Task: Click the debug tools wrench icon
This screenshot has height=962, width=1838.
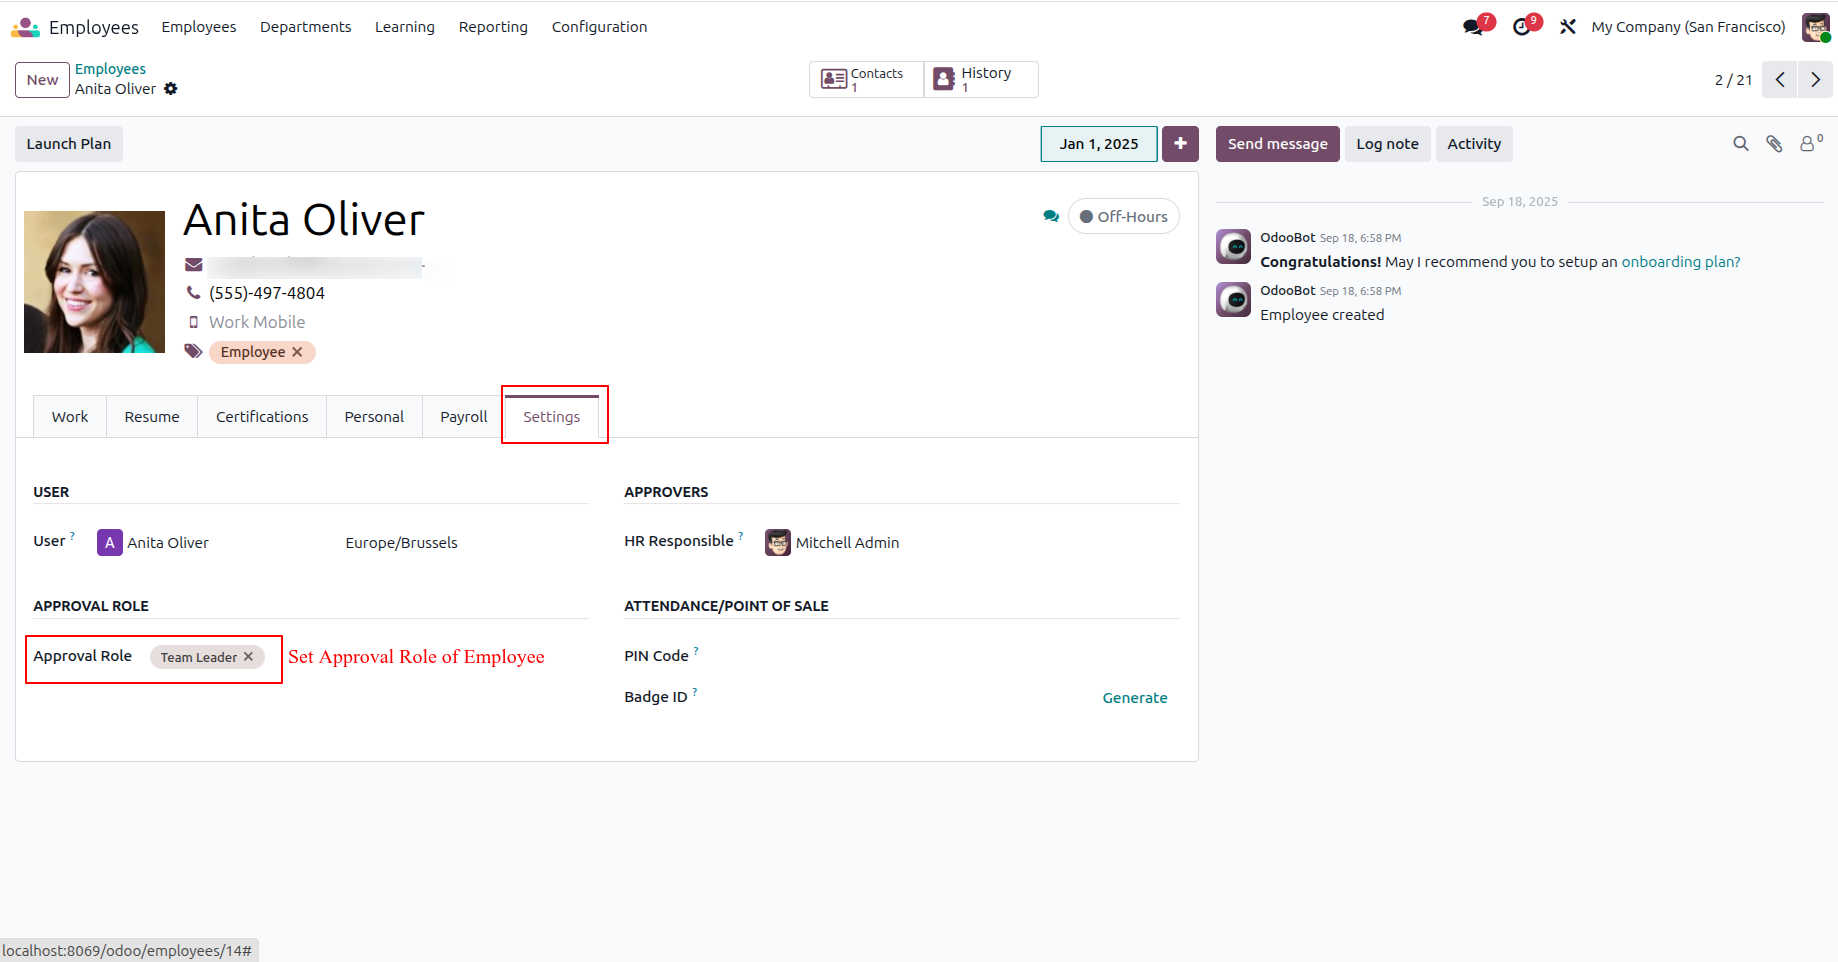Action: 1568,27
